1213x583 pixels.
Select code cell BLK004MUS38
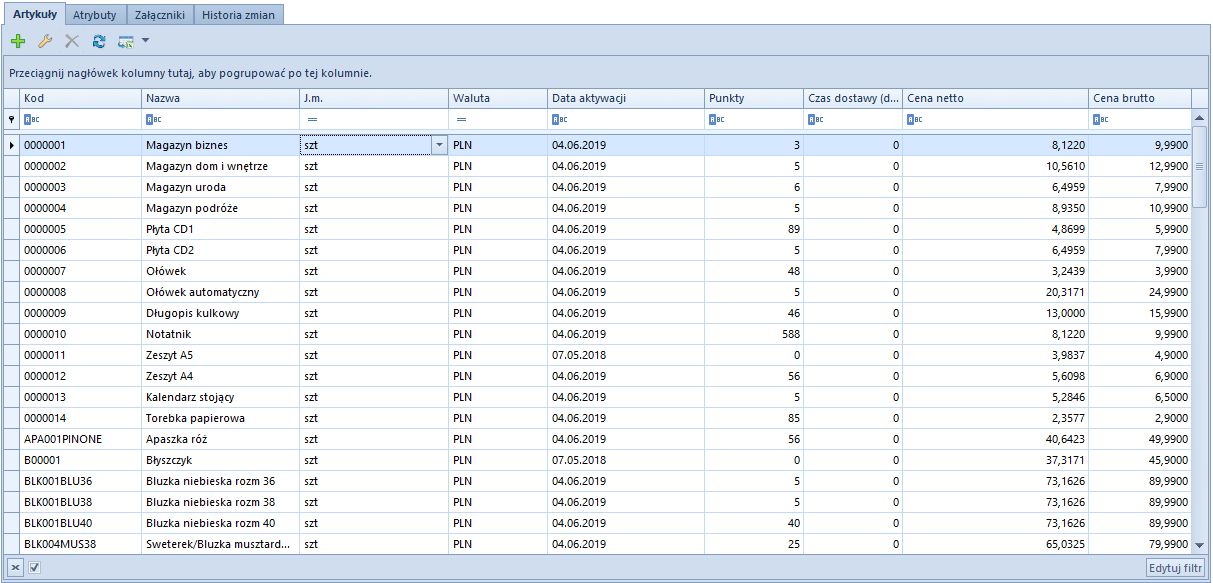pyautogui.click(x=80, y=544)
